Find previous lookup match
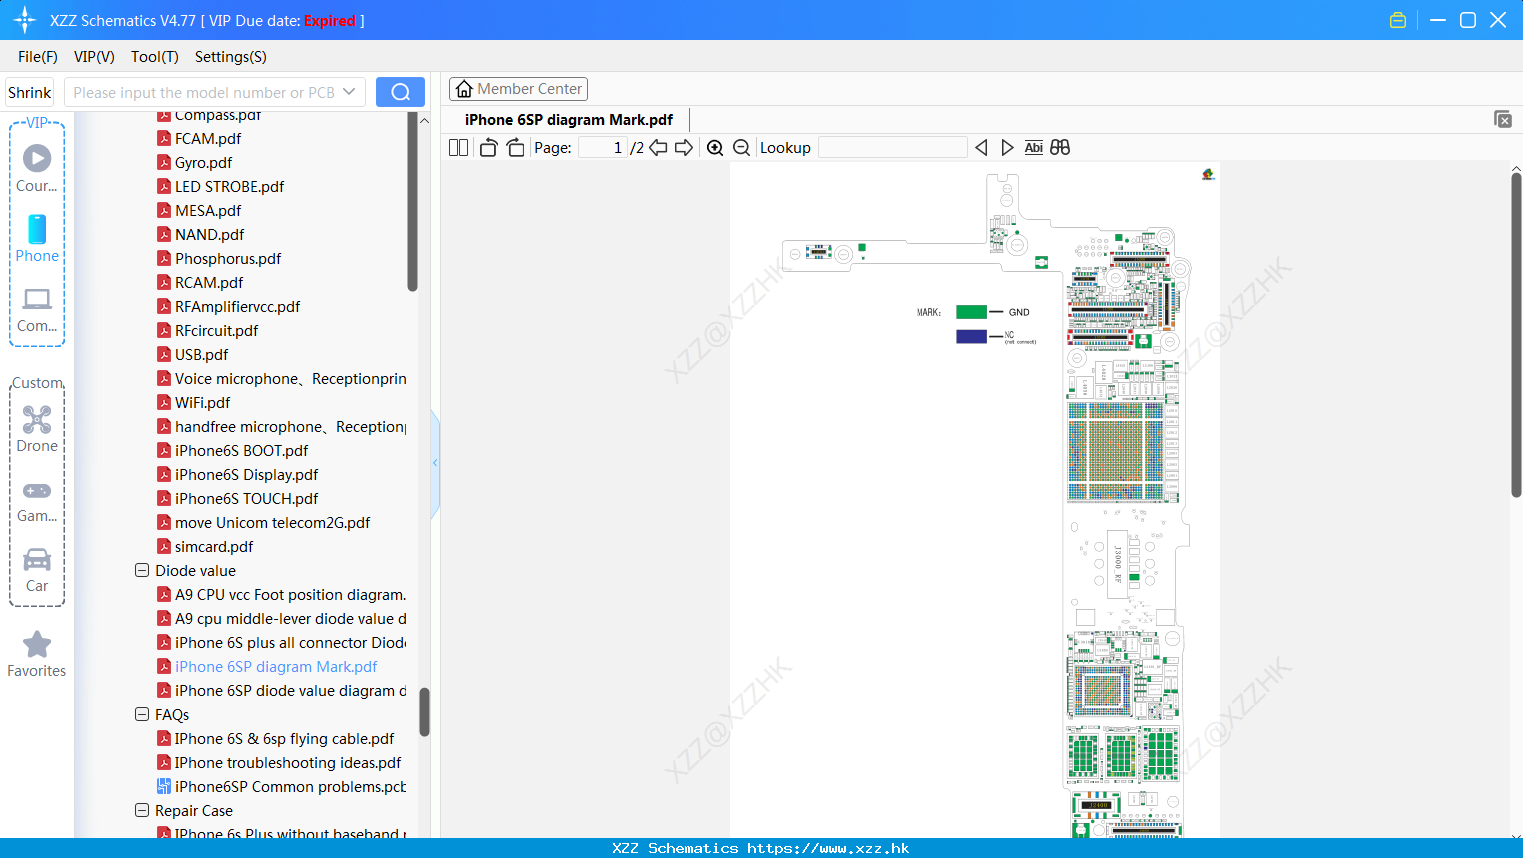This screenshot has height=858, width=1523. 981,148
